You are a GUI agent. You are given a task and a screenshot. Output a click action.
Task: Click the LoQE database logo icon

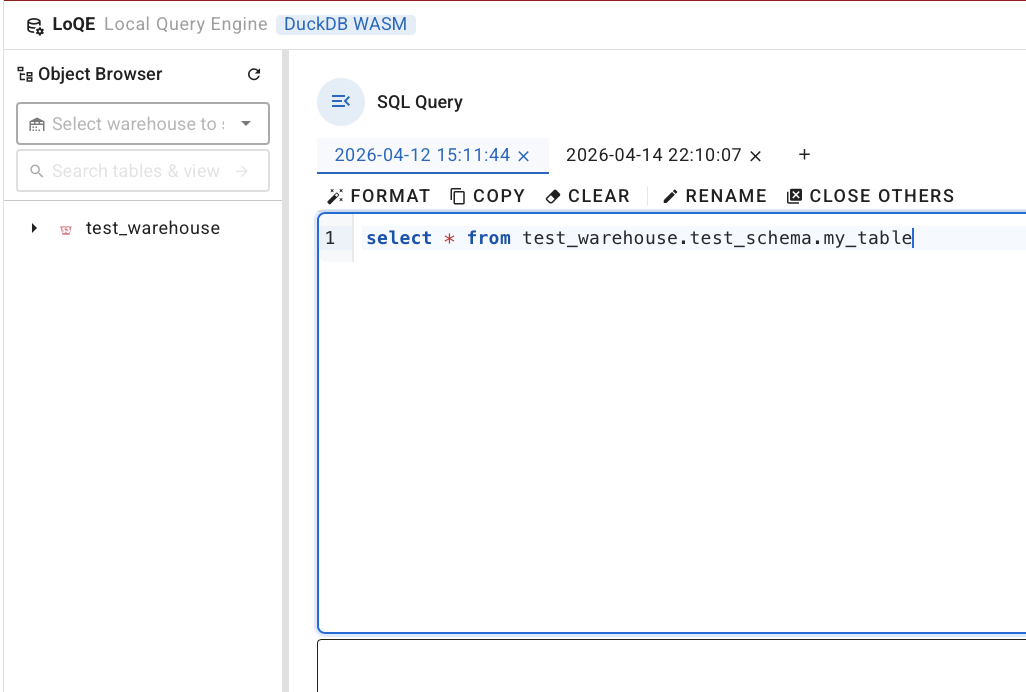click(x=35, y=25)
